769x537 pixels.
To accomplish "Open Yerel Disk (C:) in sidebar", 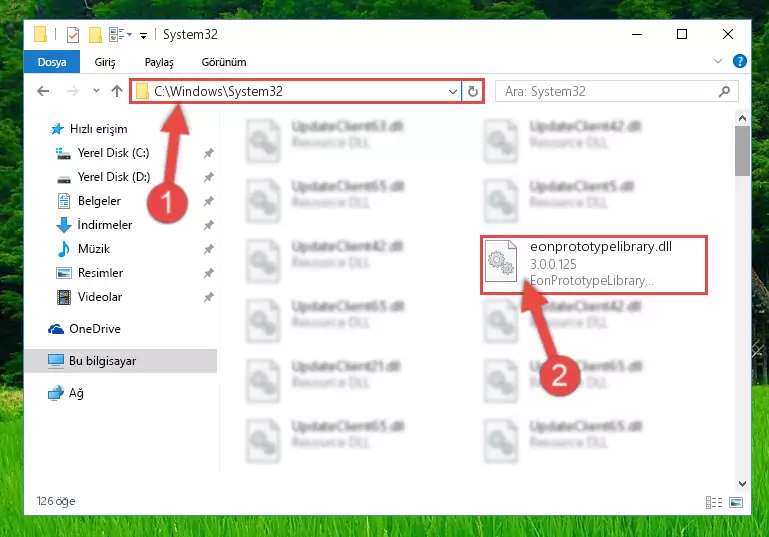I will point(103,153).
